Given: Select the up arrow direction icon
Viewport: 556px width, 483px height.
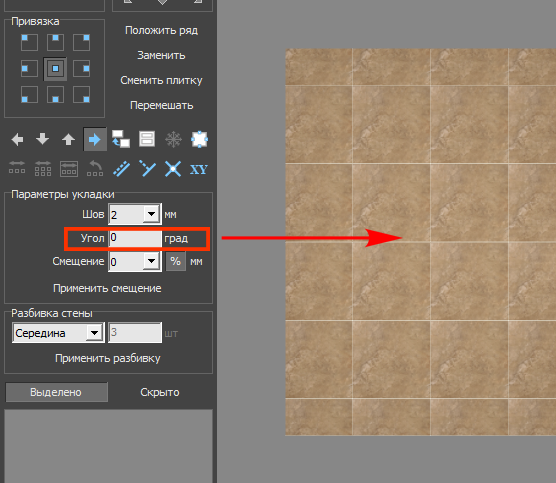Looking at the screenshot, I should tap(68, 139).
